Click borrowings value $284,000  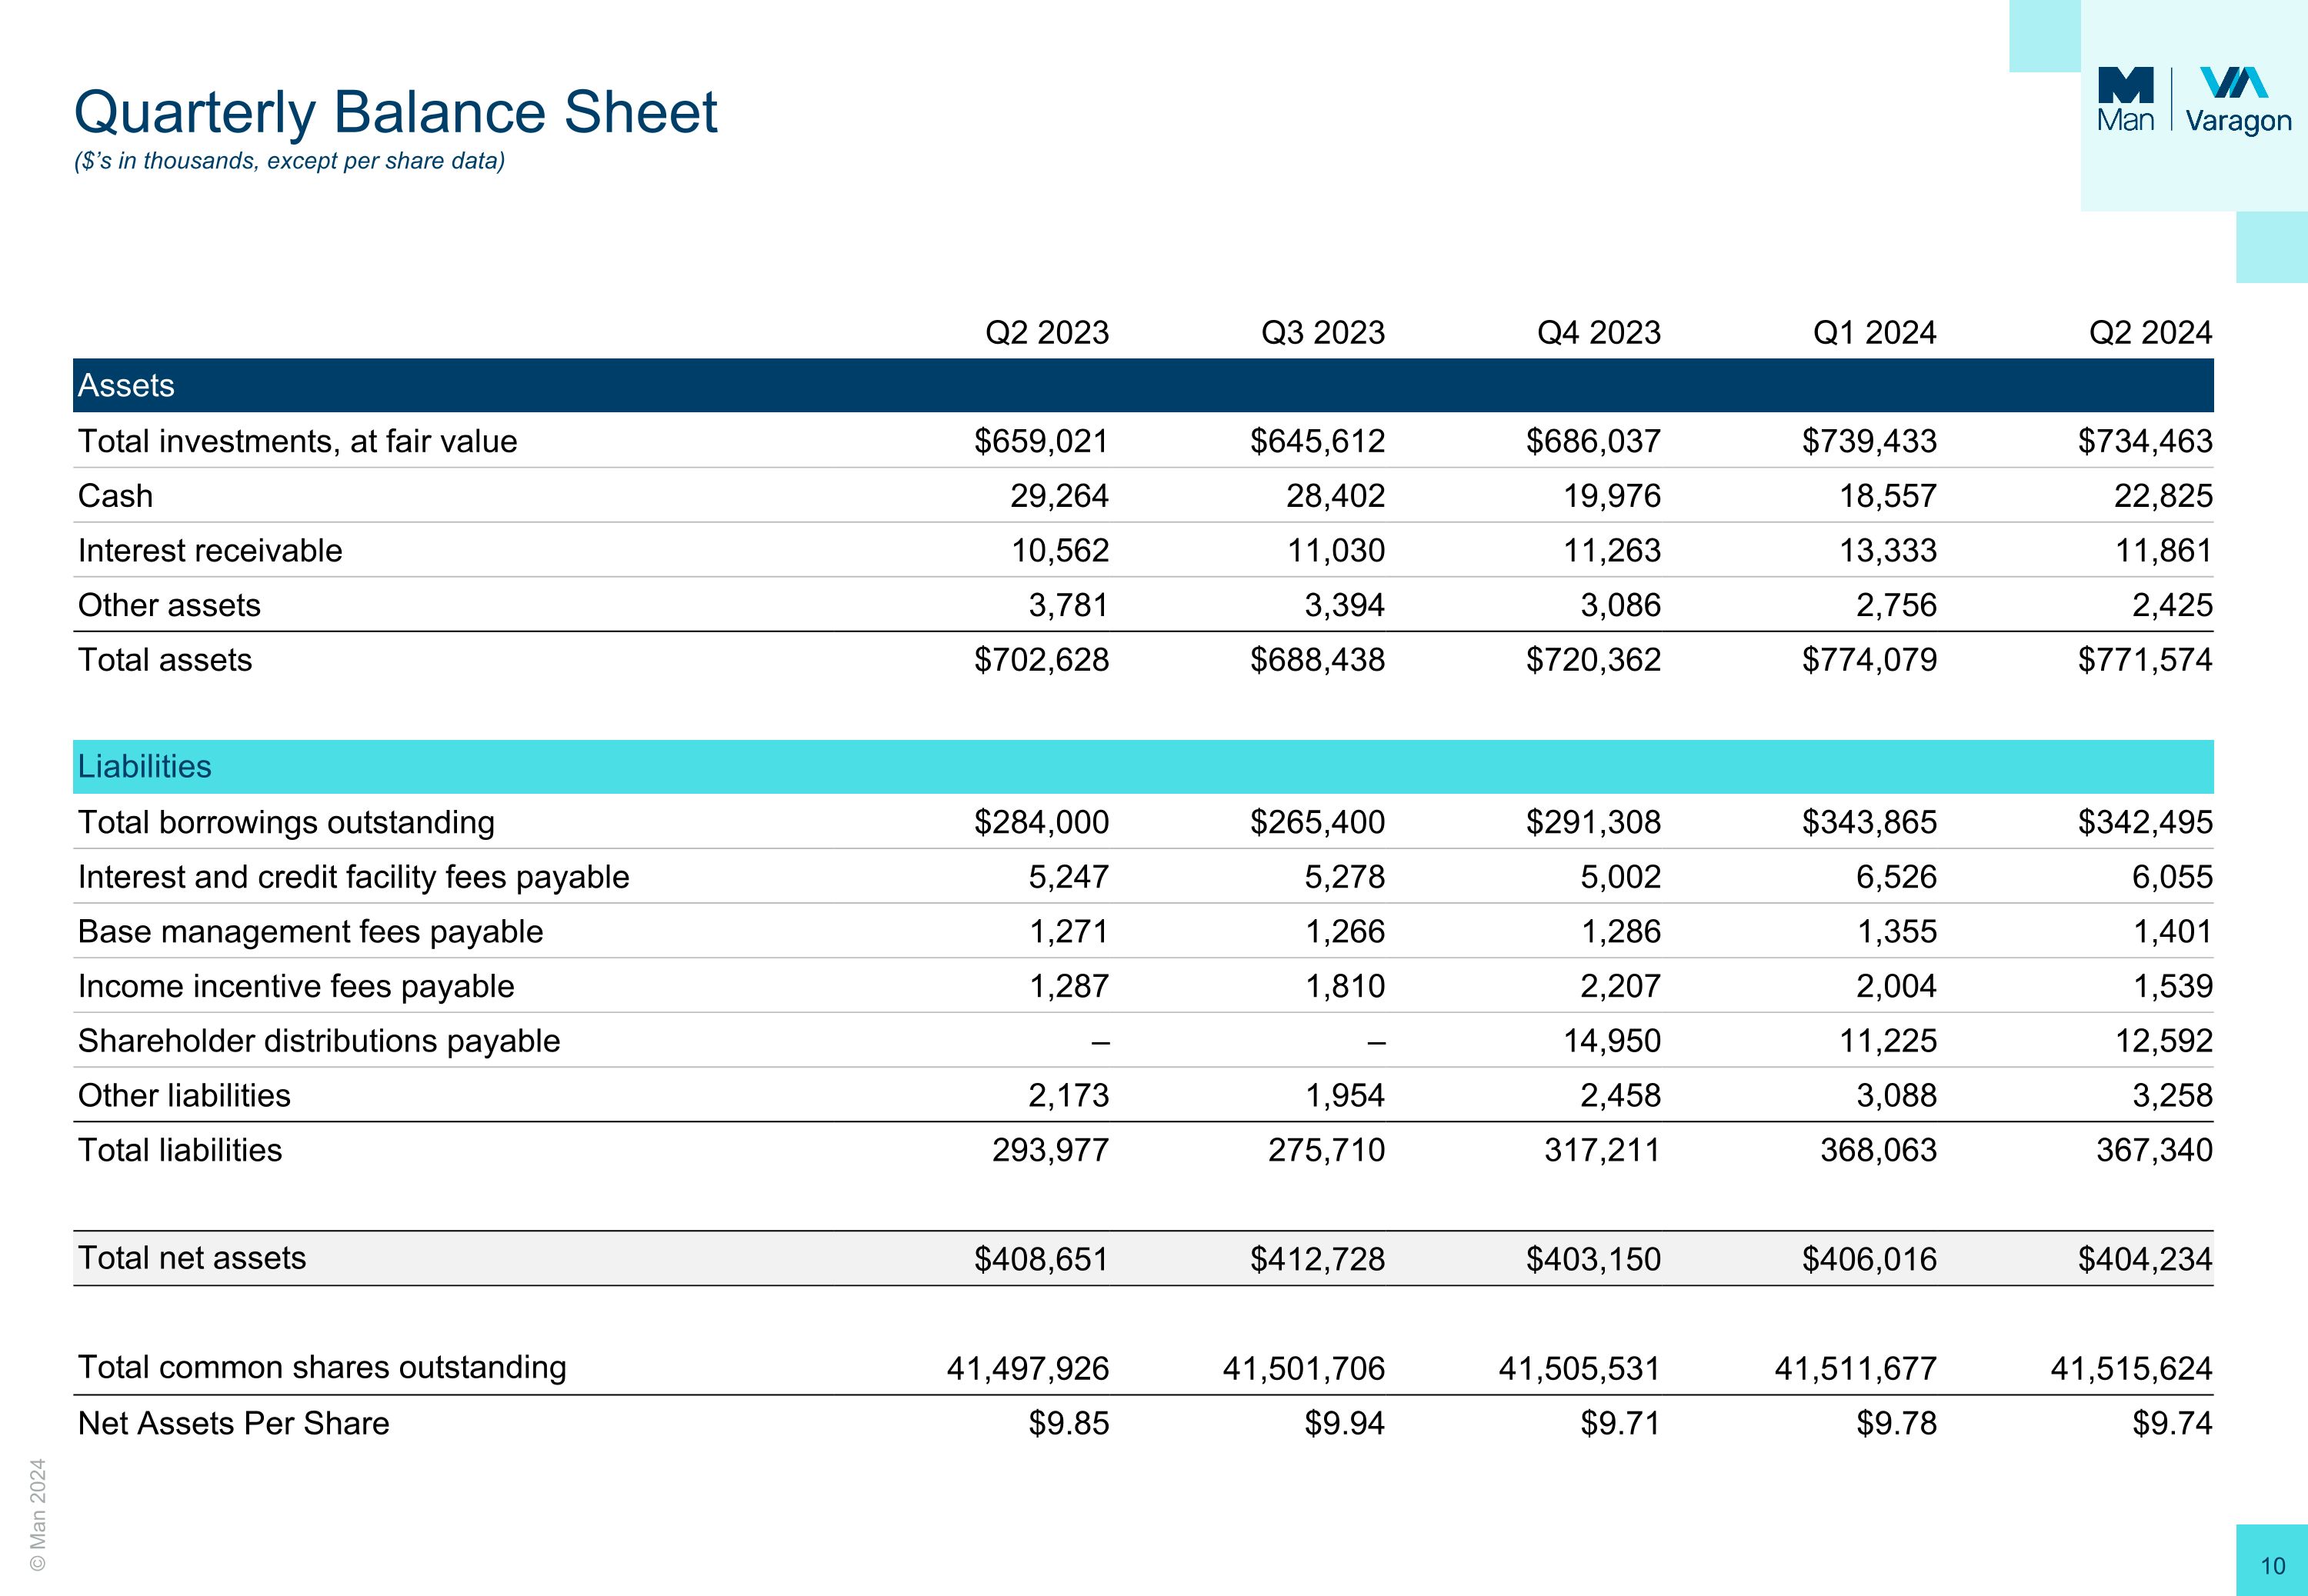click(x=1042, y=822)
